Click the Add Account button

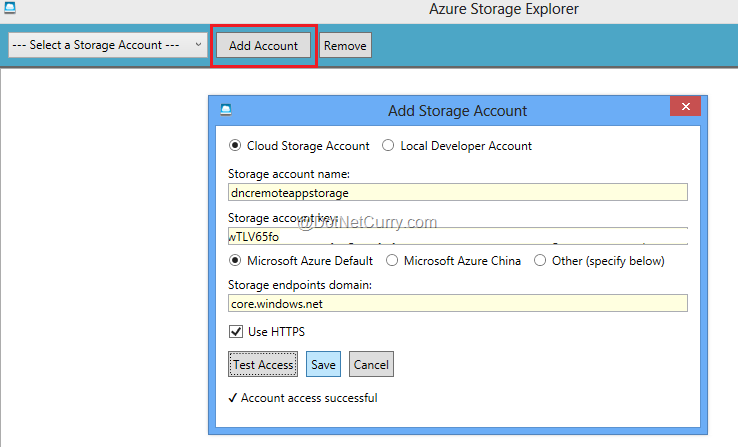pyautogui.click(x=264, y=46)
